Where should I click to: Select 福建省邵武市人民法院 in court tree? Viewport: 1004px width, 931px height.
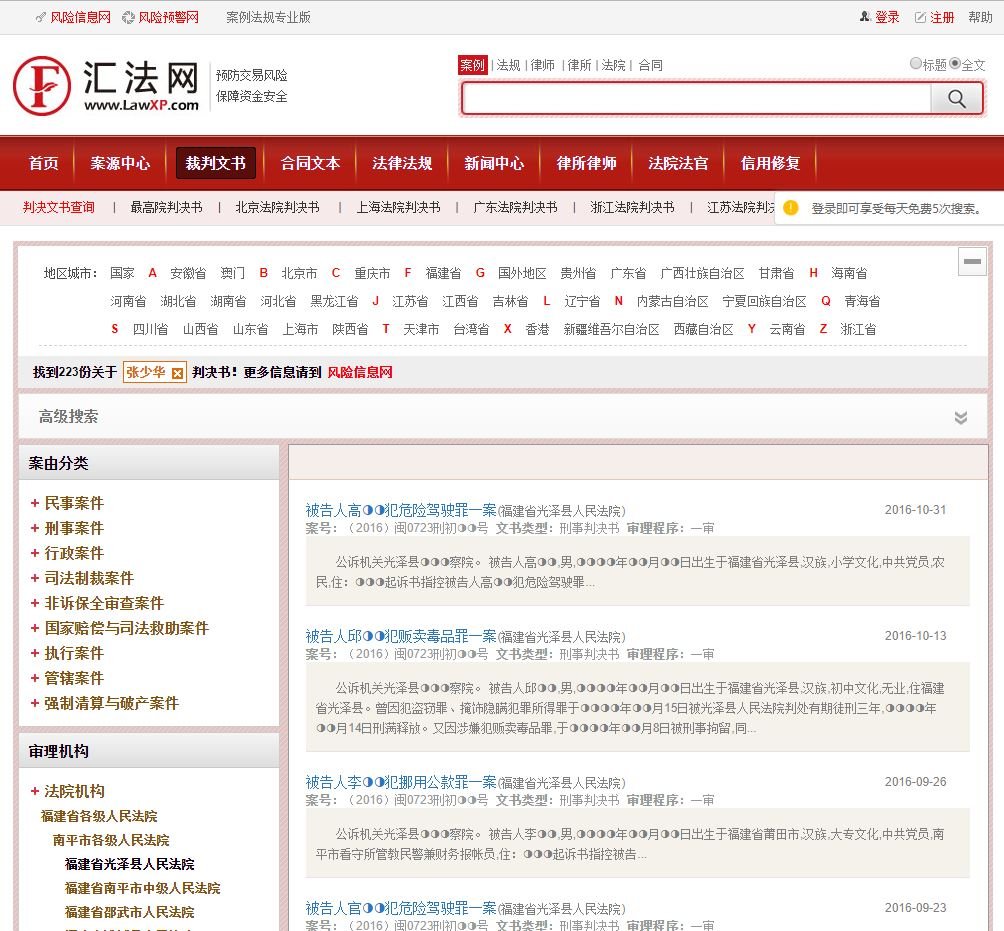(129, 912)
